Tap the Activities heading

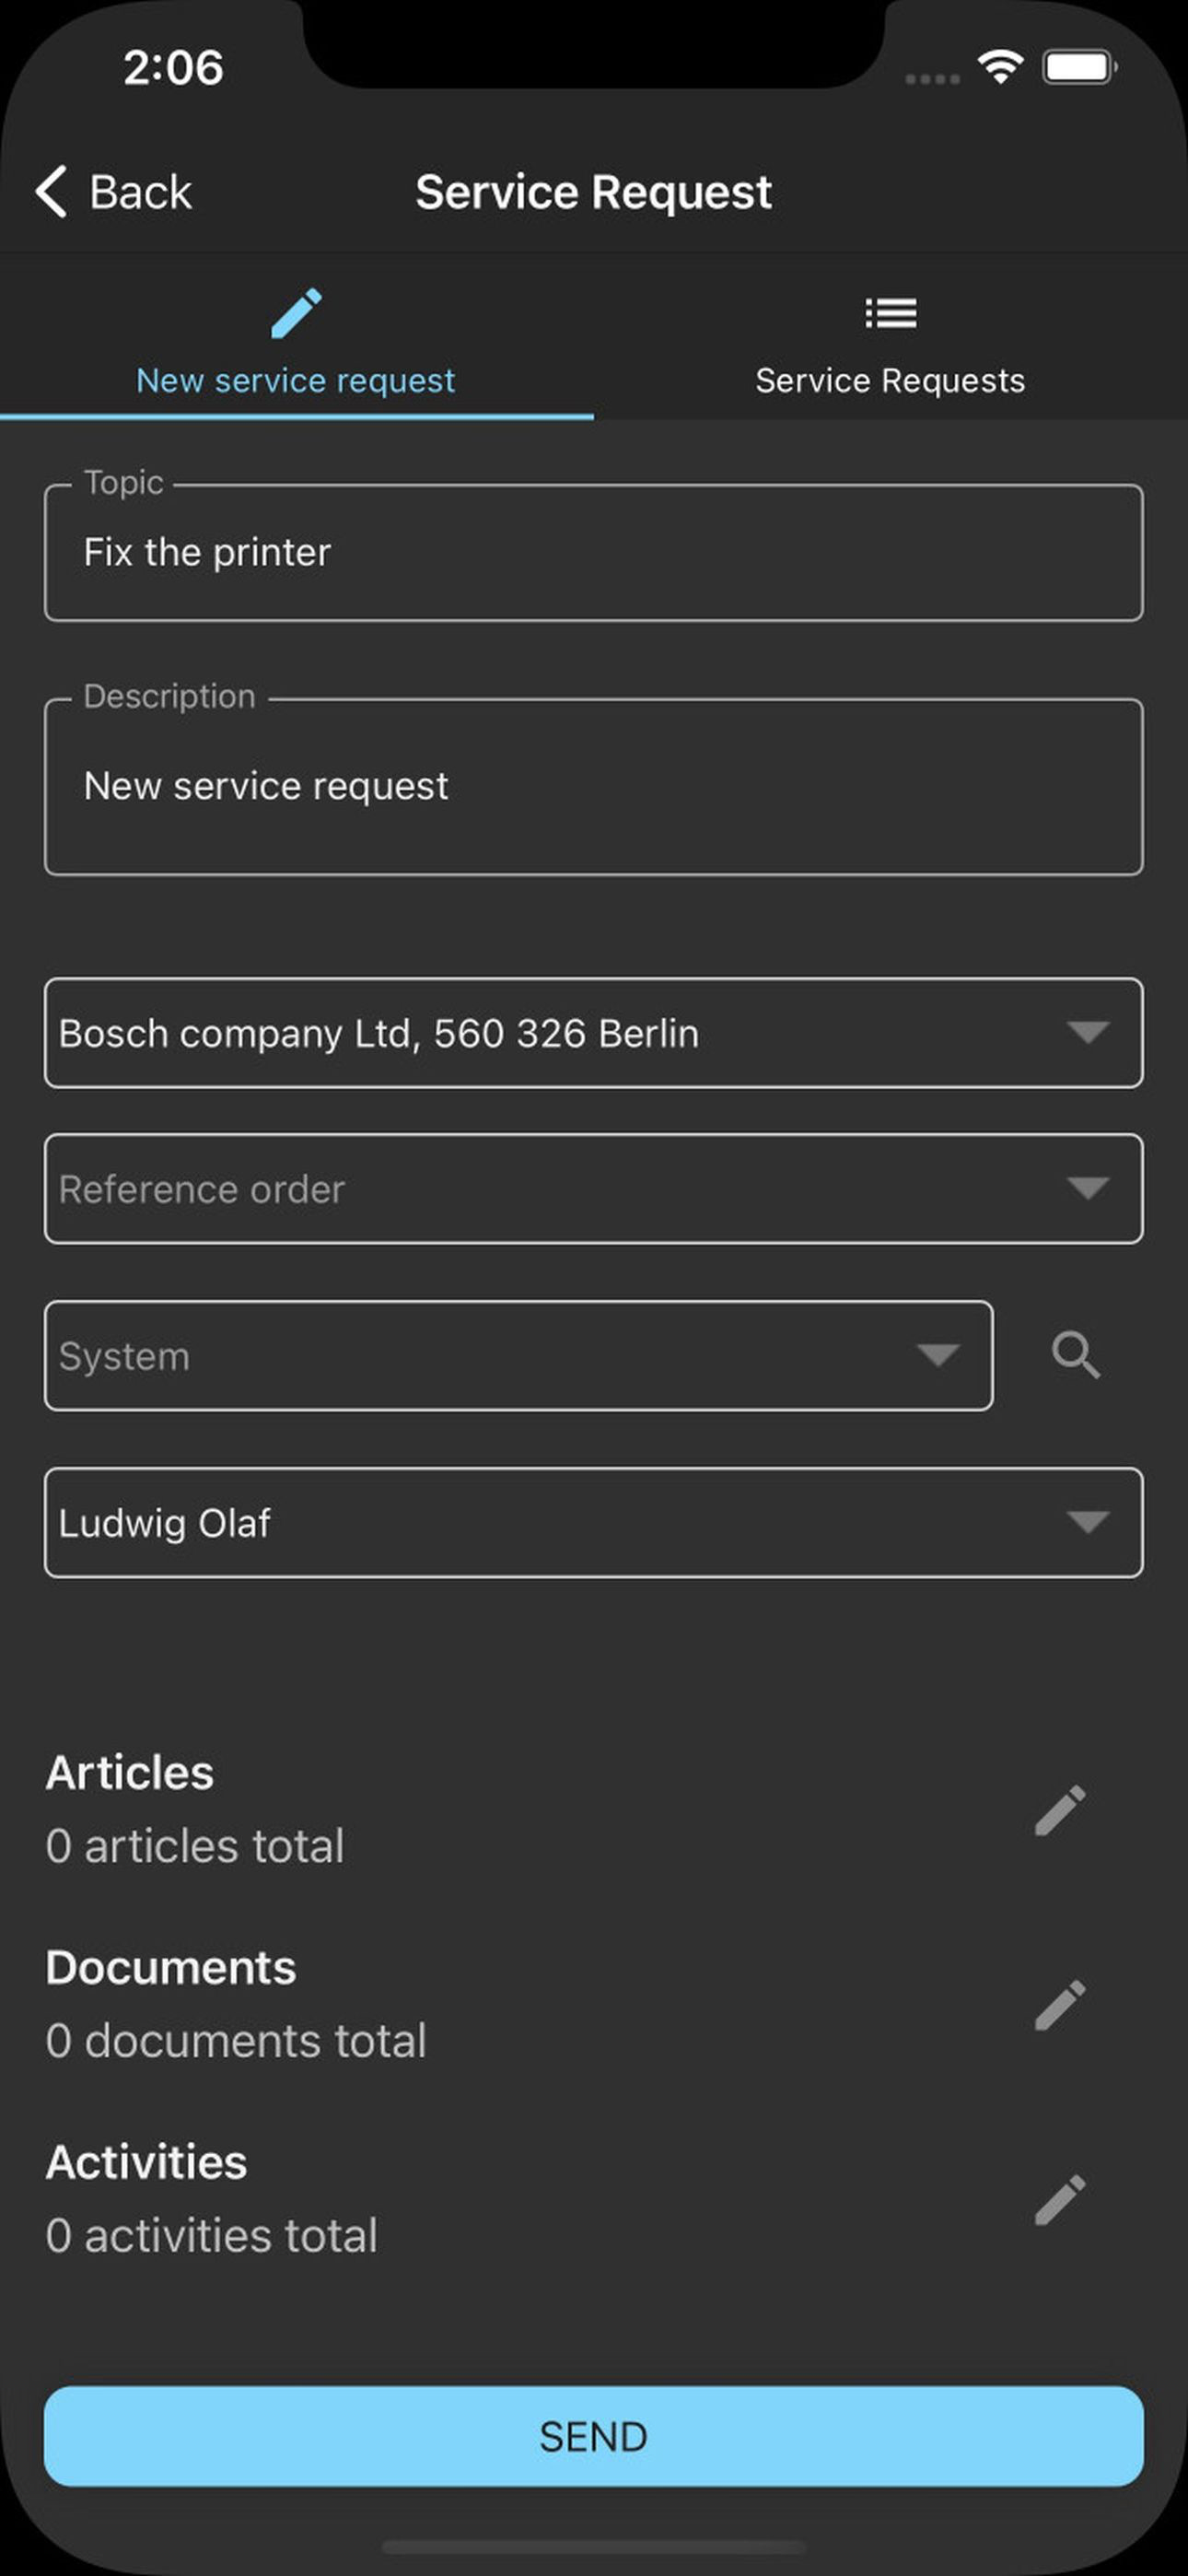click(x=147, y=2163)
